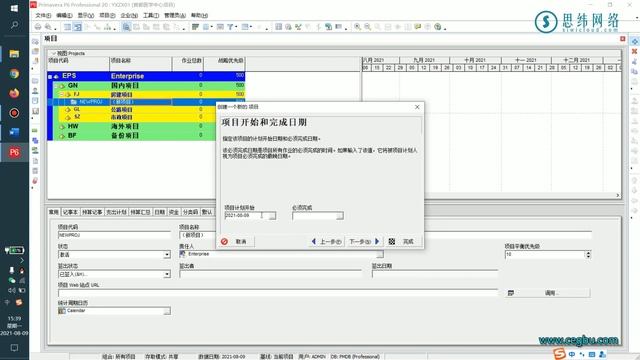
Task: Click the 项目计划开始 date field in wizard
Action: coord(246,216)
